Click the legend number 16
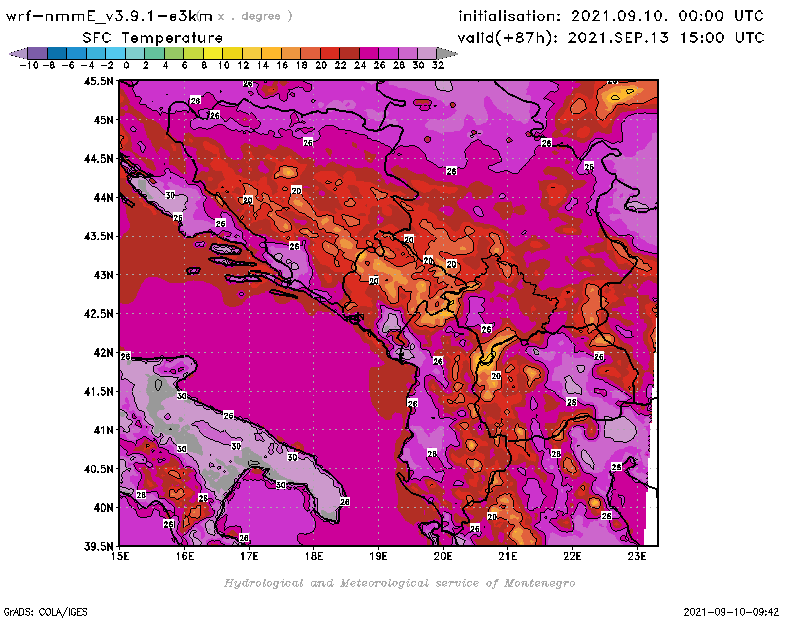The image size is (800, 618). (282, 65)
